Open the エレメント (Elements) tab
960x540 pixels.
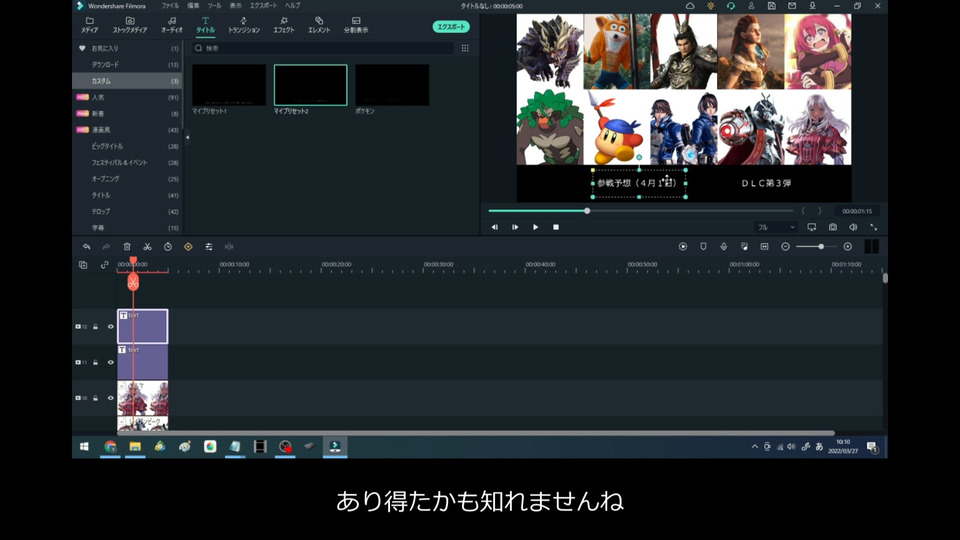[319, 25]
